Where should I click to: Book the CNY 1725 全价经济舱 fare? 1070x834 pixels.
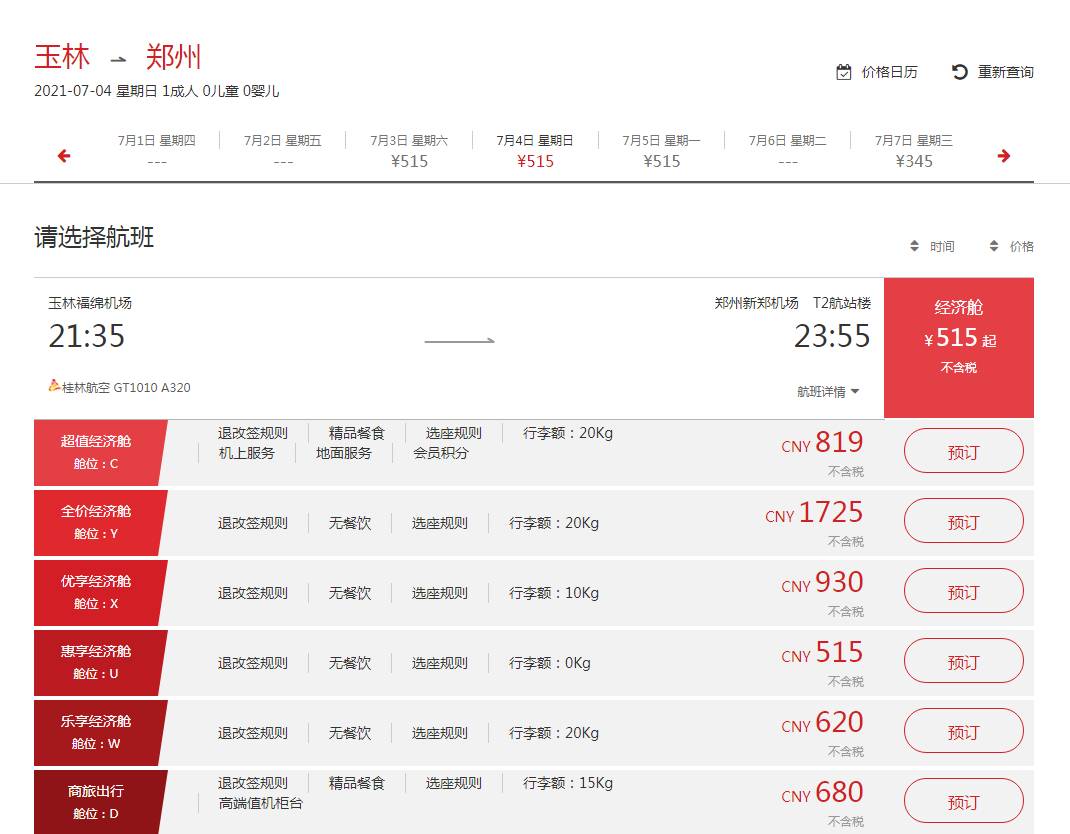pos(963,522)
